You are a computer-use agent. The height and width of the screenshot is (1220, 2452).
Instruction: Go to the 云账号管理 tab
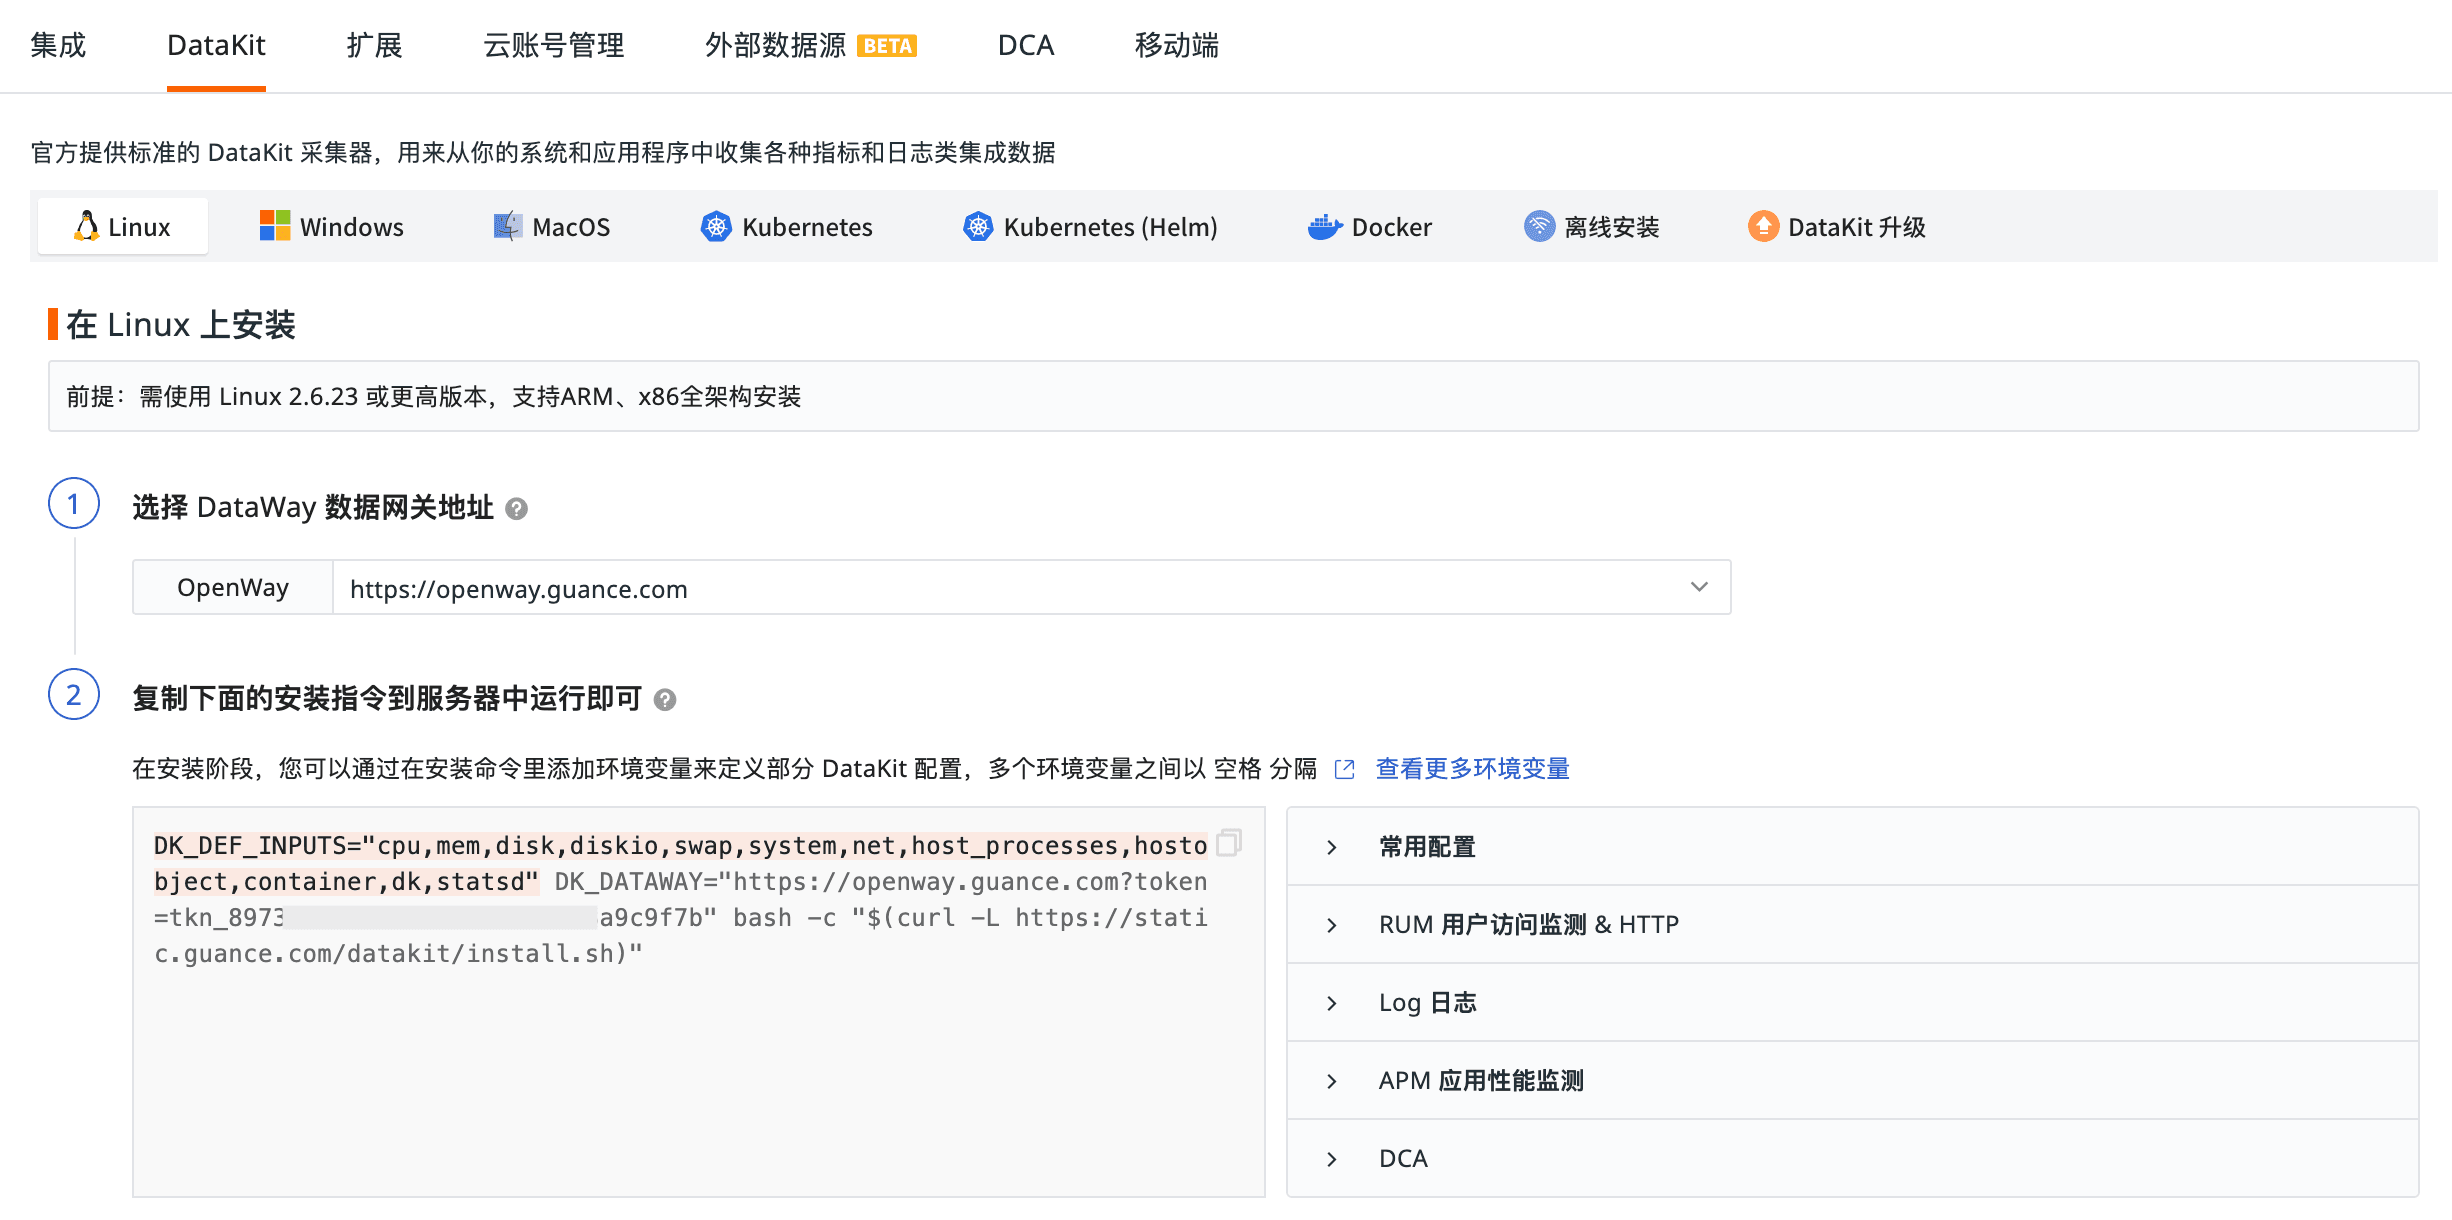tap(553, 45)
